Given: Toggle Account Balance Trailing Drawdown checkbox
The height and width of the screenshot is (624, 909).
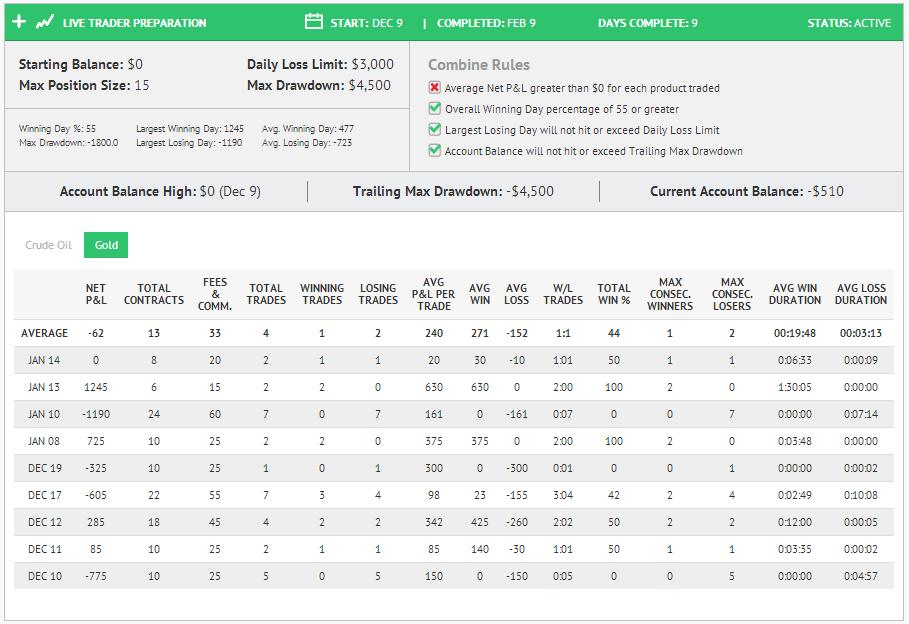Looking at the screenshot, I should click(x=434, y=150).
